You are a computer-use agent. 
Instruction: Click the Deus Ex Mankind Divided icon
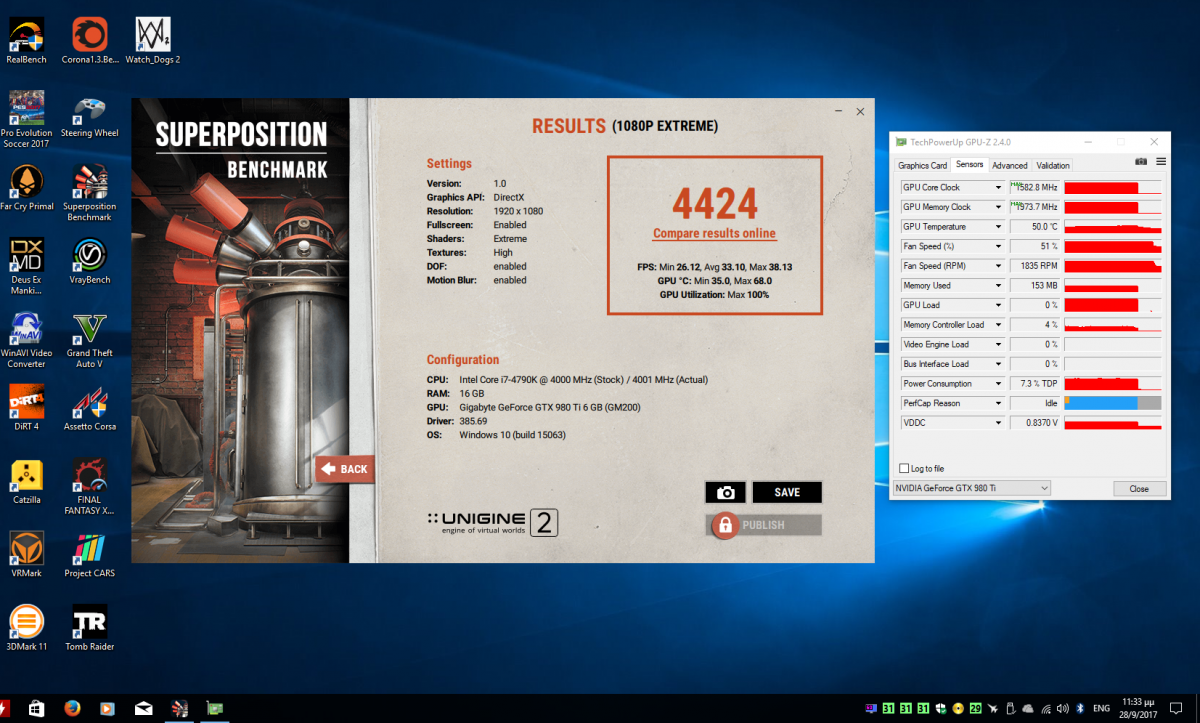(26, 266)
